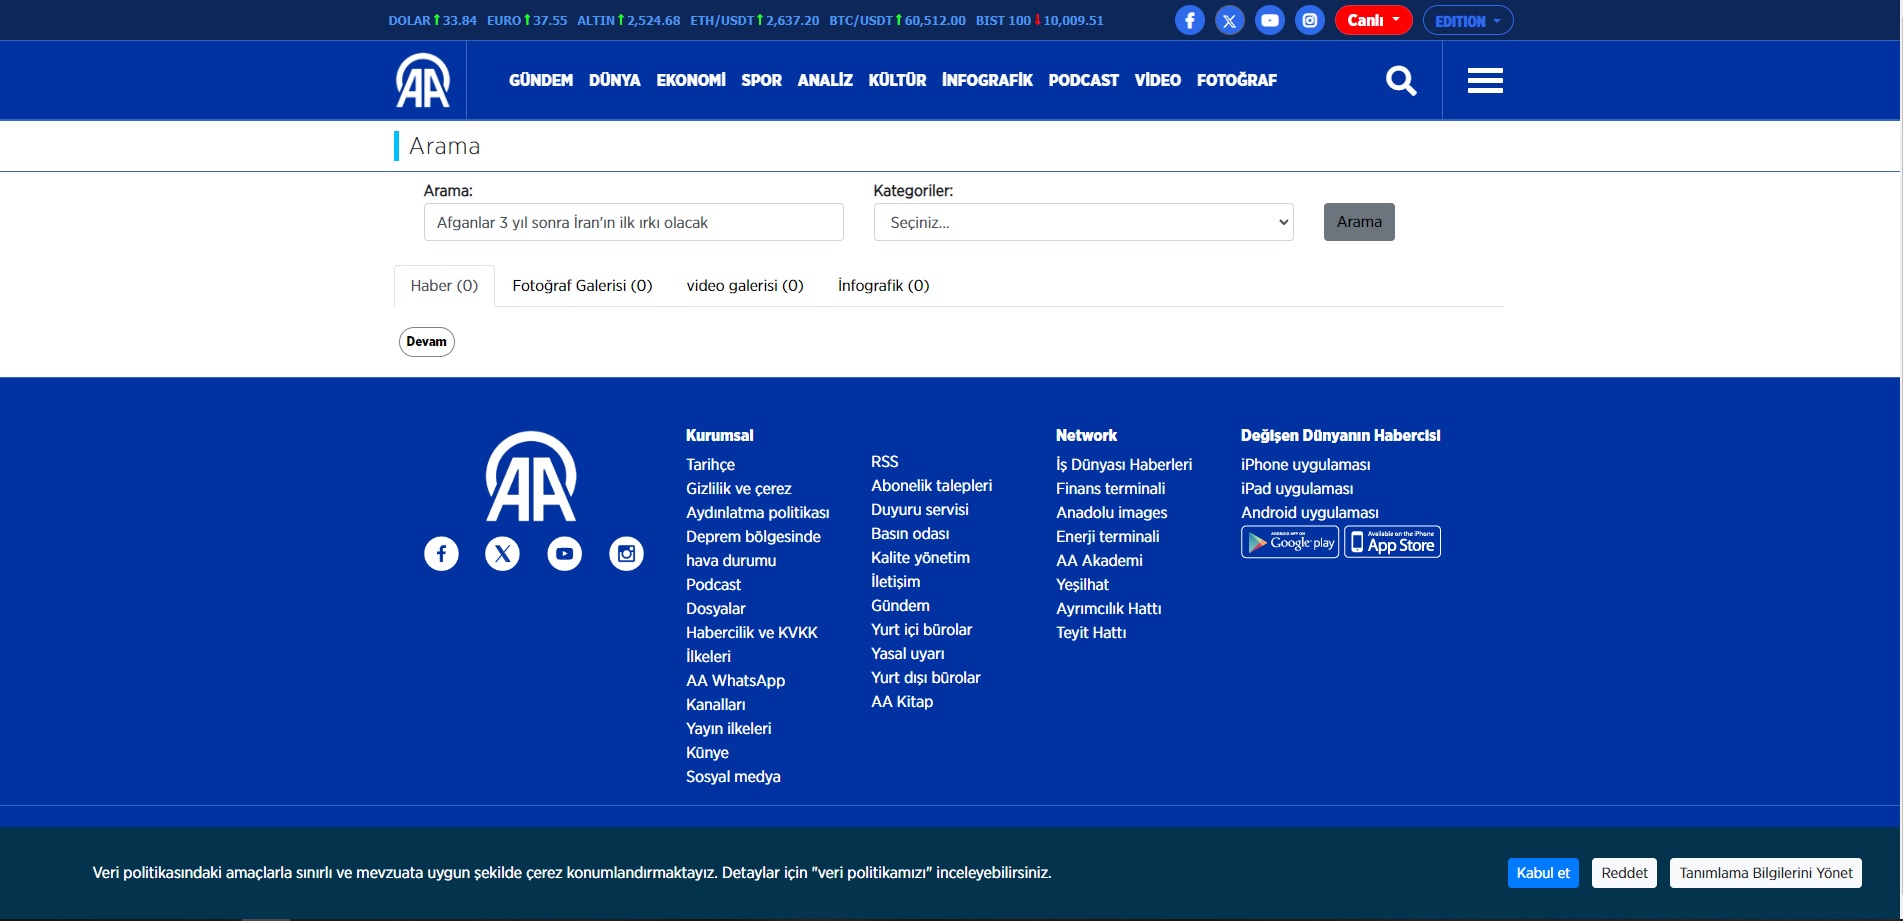Screen dimensions: 1903x921
Task: Open Anadolu images link
Action: click(1111, 513)
